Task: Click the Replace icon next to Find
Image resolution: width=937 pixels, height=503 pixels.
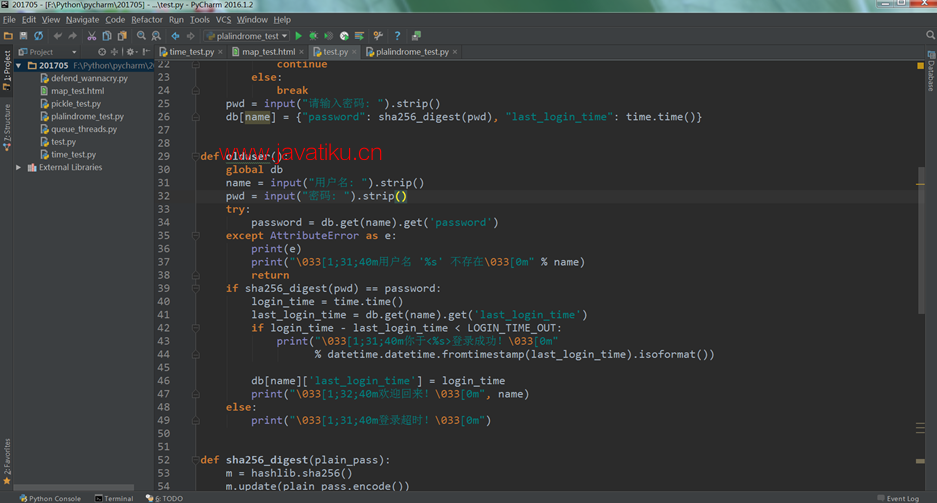Action: (156, 36)
